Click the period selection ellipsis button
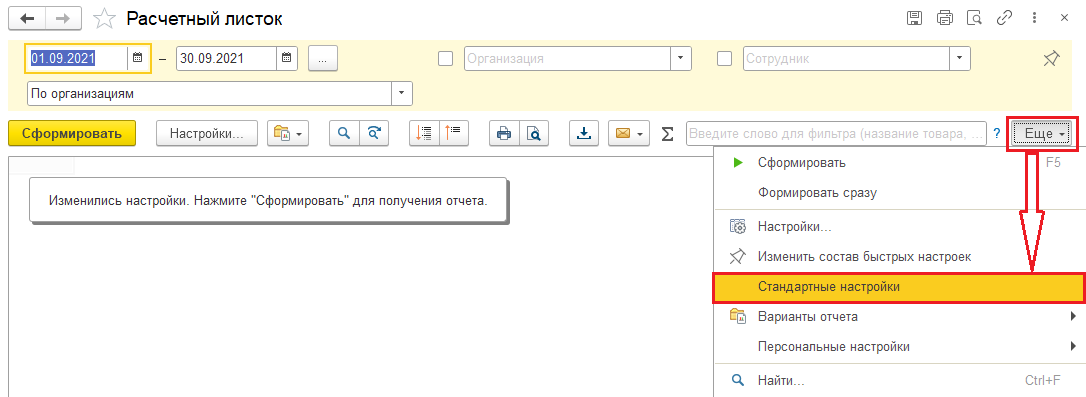Screen dimensions: 1086x397 322,58
